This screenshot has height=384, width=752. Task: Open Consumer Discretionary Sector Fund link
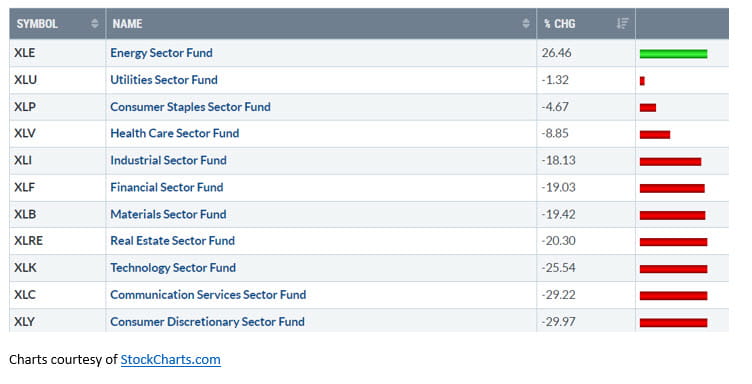pos(207,321)
